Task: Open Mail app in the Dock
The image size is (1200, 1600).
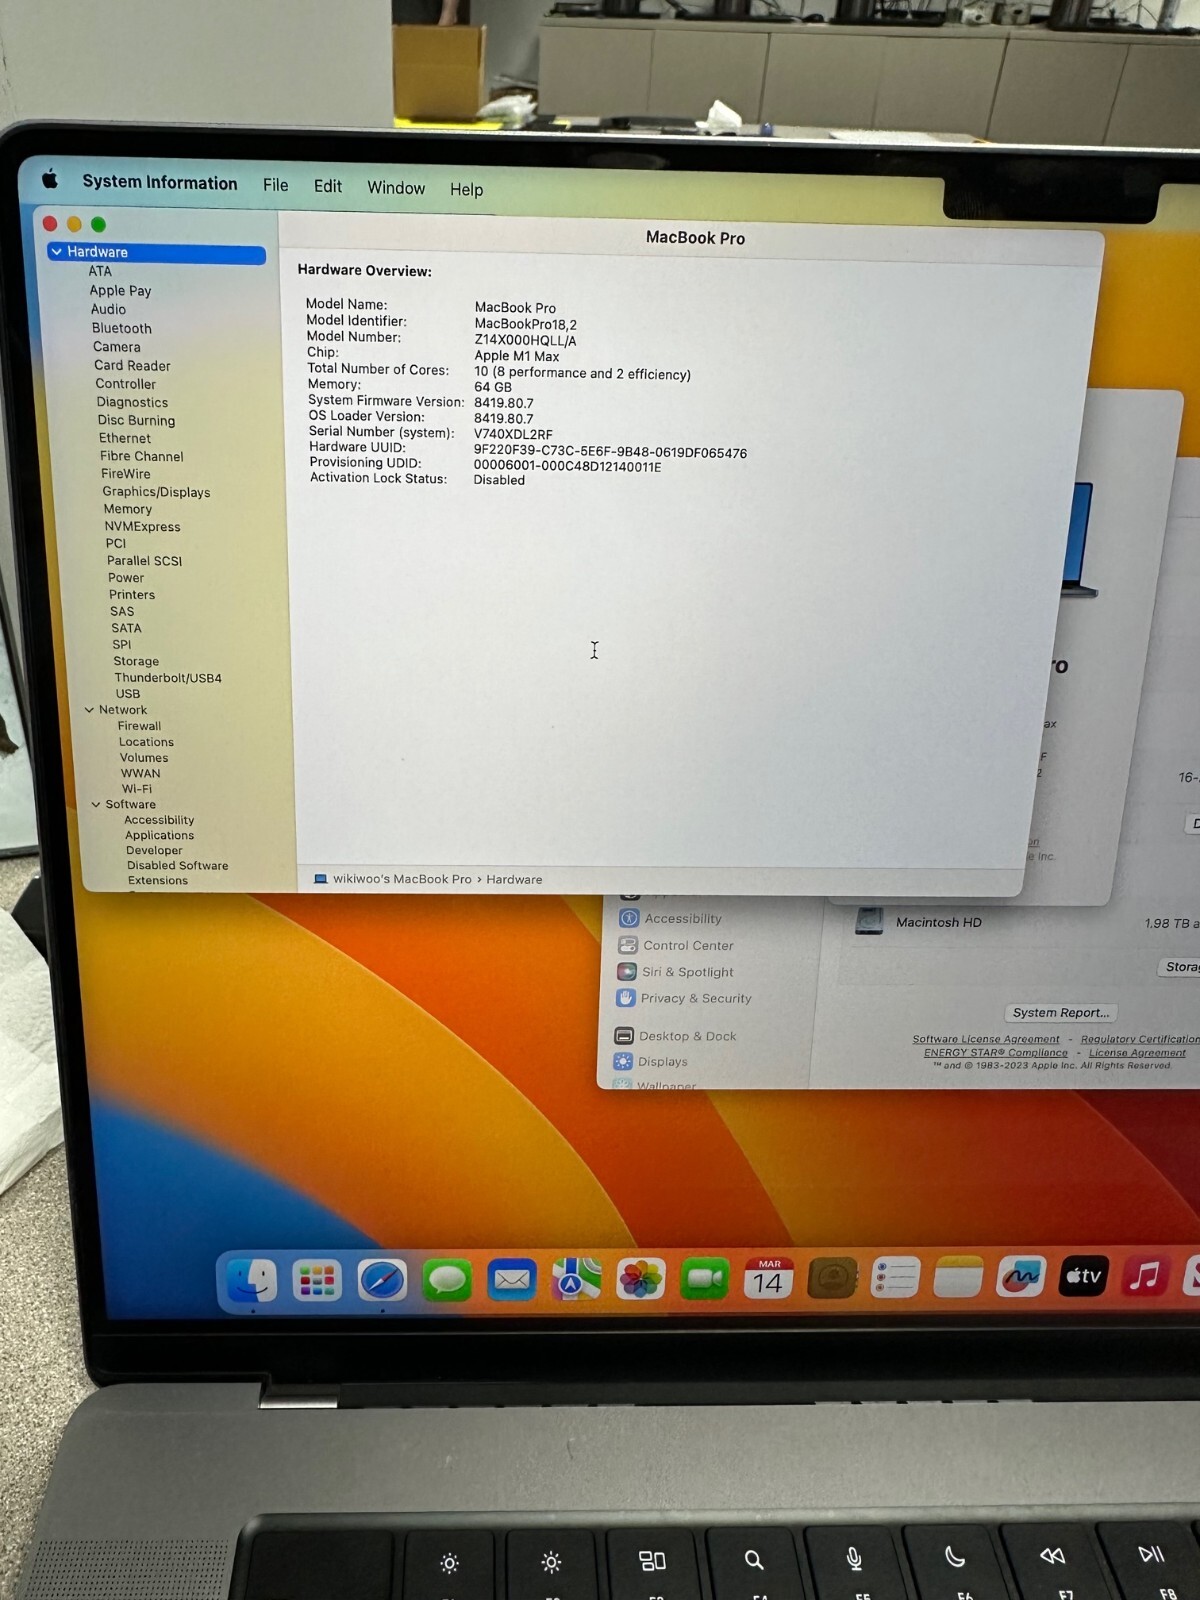Action: pos(512,1280)
